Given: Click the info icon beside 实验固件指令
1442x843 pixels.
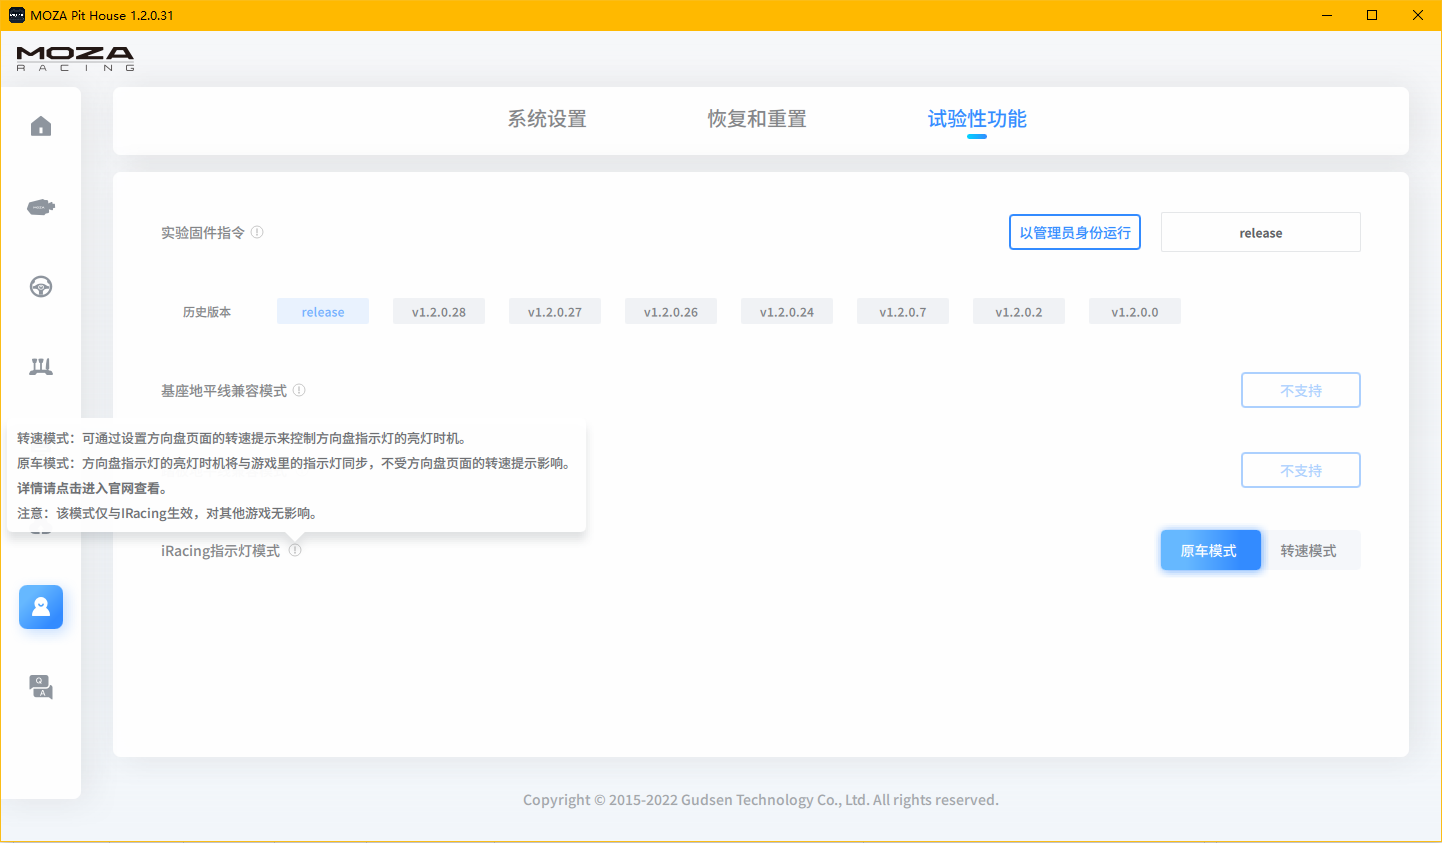Looking at the screenshot, I should (257, 232).
